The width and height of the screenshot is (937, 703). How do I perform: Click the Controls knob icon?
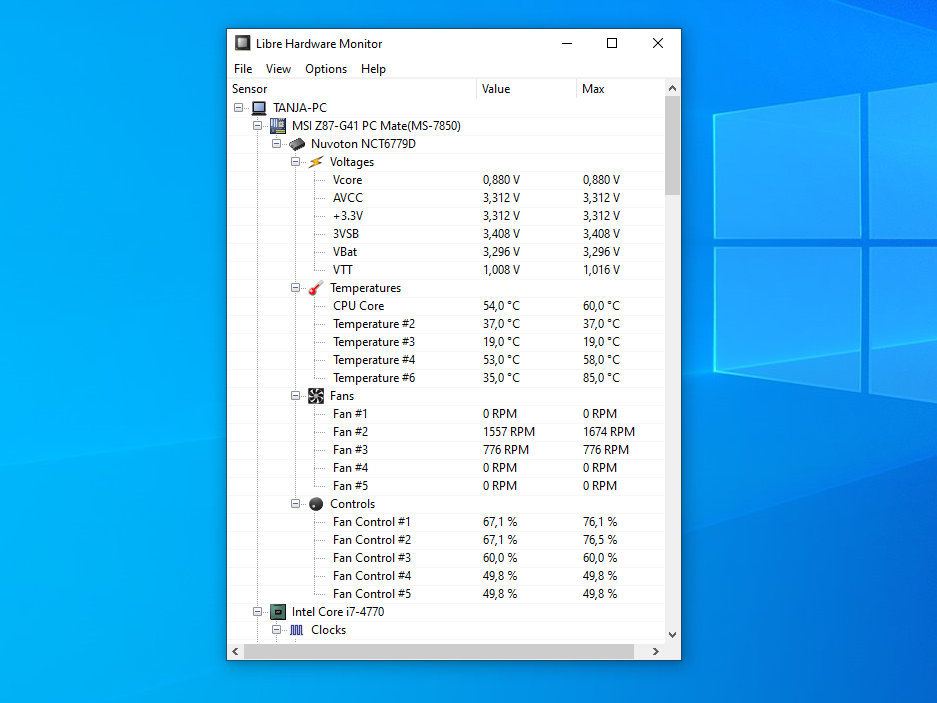click(316, 503)
